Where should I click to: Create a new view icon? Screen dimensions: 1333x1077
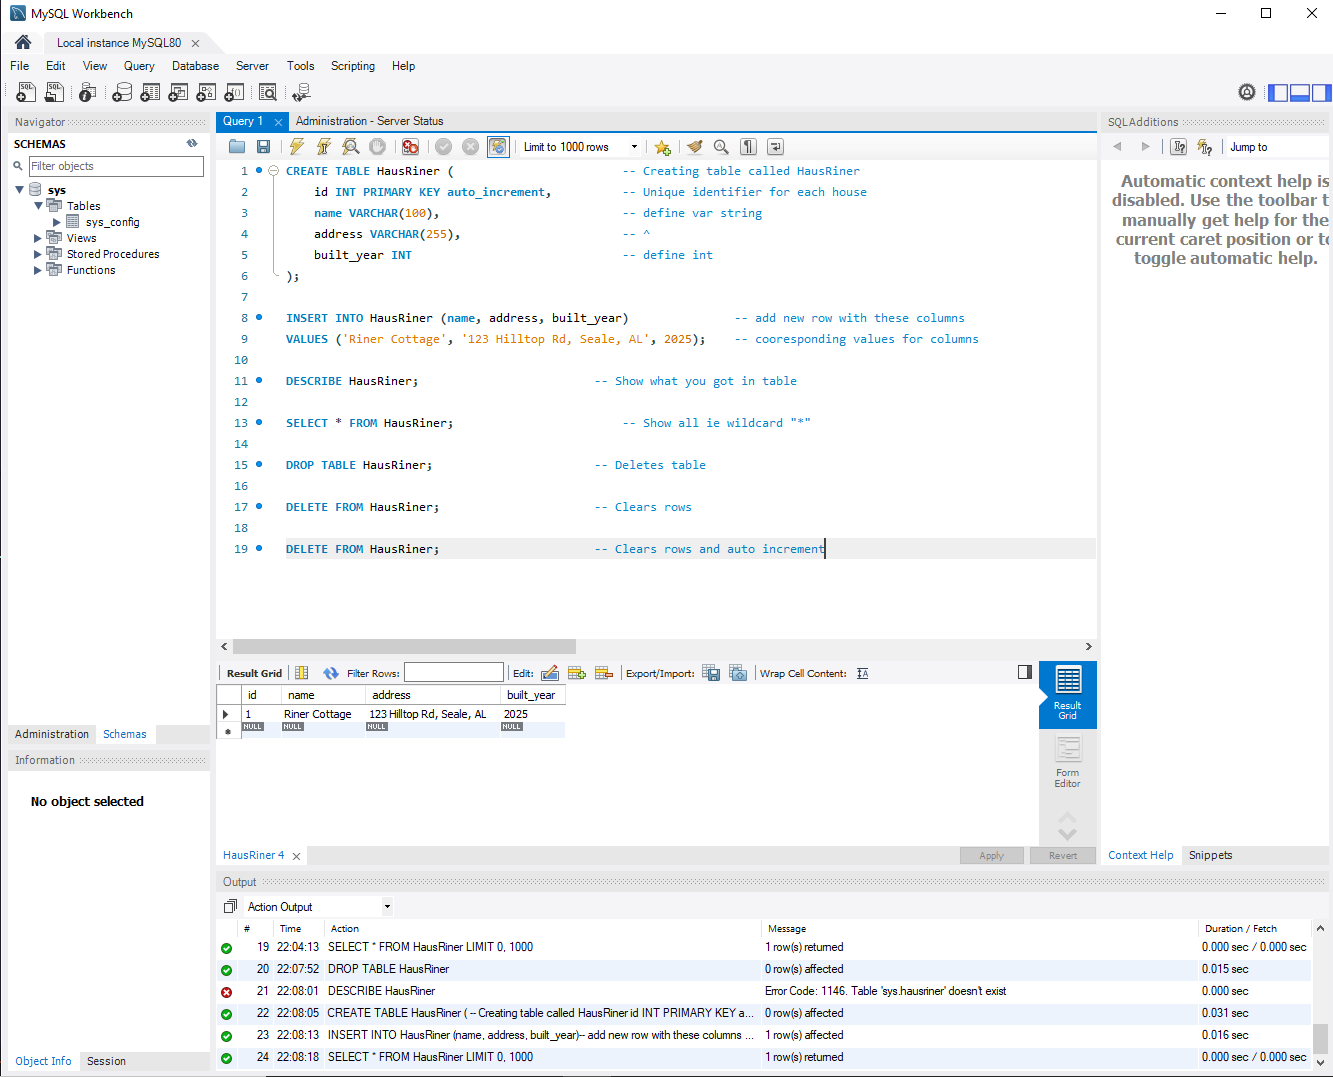(x=178, y=92)
